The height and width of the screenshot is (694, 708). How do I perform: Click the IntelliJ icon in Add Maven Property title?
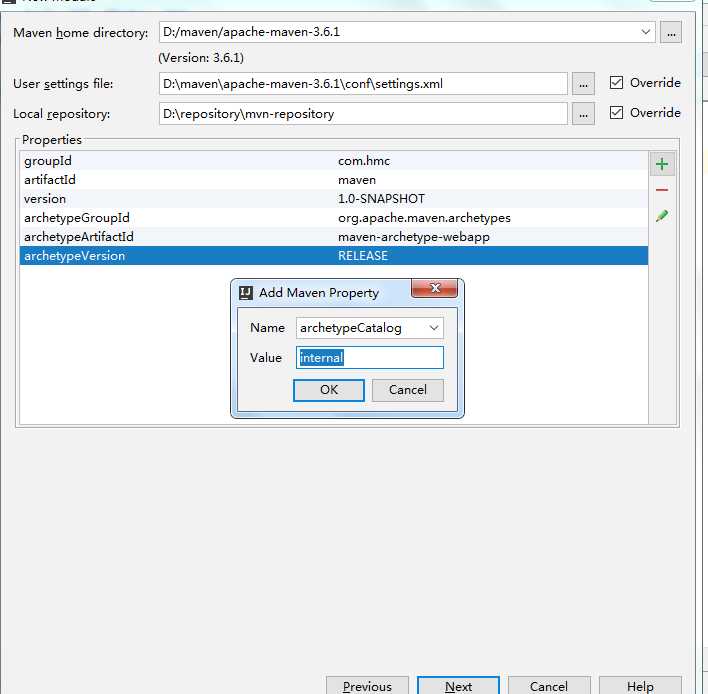(246, 293)
